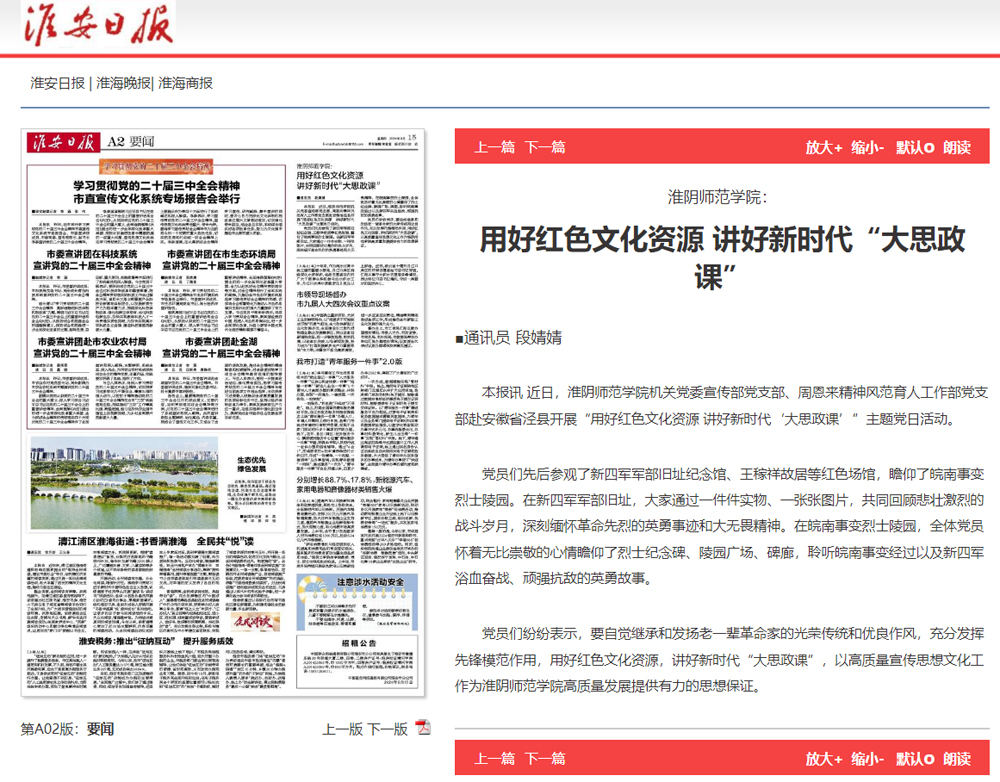Image resolution: width=1000 pixels, height=782 pixels.
Task: Click 放大+ in top red bar
Action: tap(823, 147)
